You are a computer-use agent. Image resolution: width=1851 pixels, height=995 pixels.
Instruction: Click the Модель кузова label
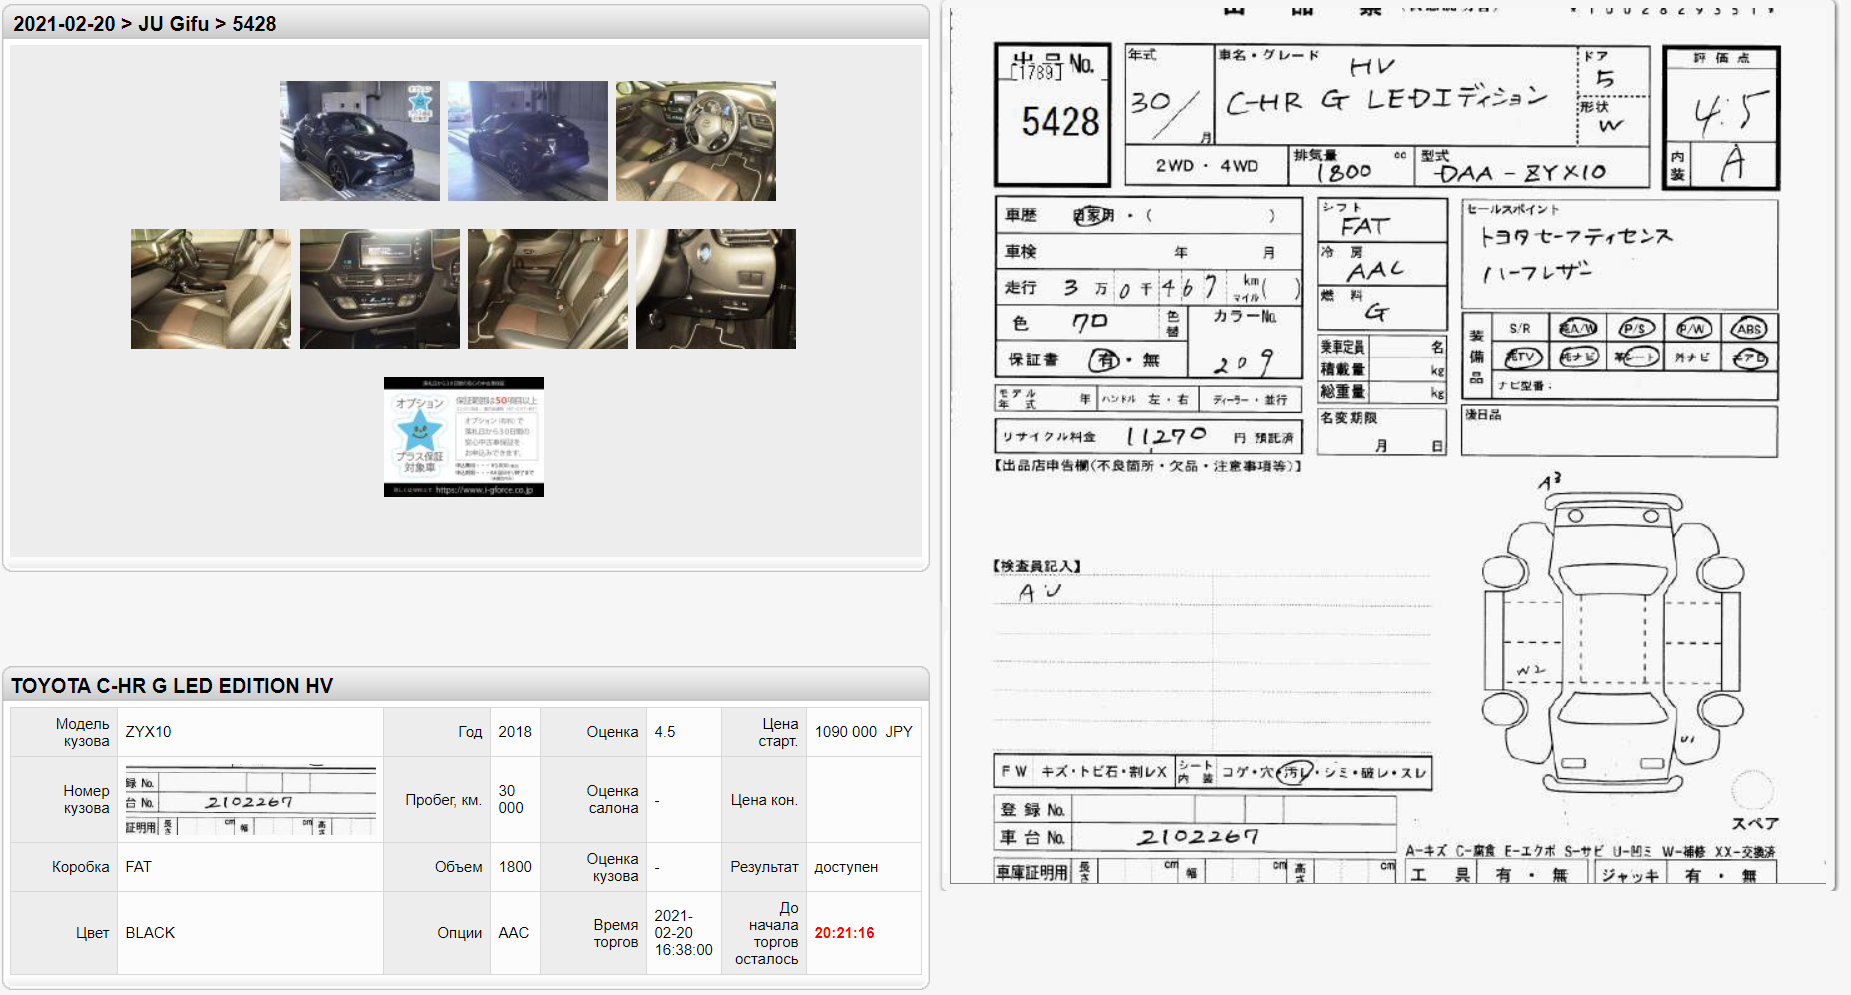[82, 732]
